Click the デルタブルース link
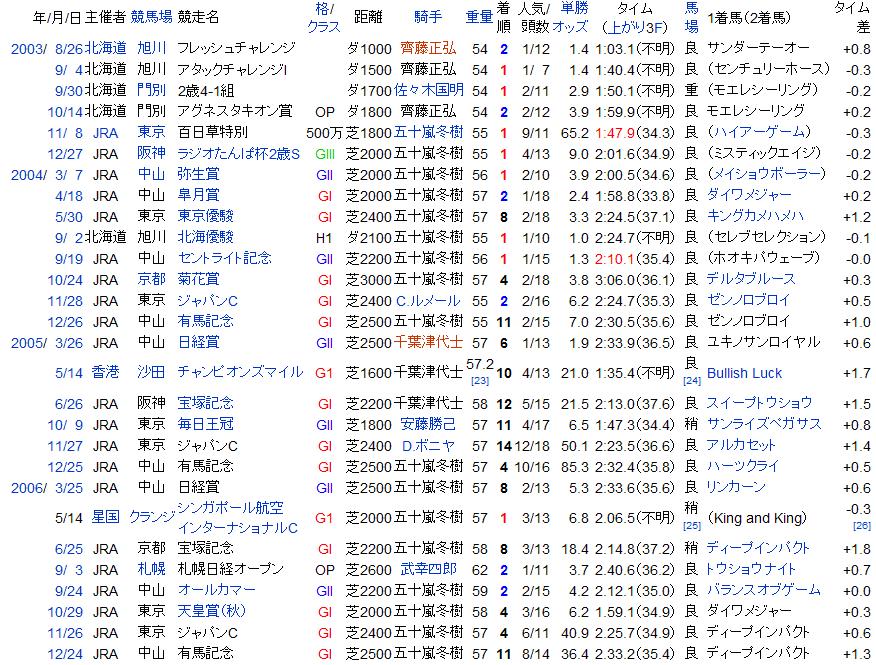Screen dimensions: 876x665 point(751,279)
